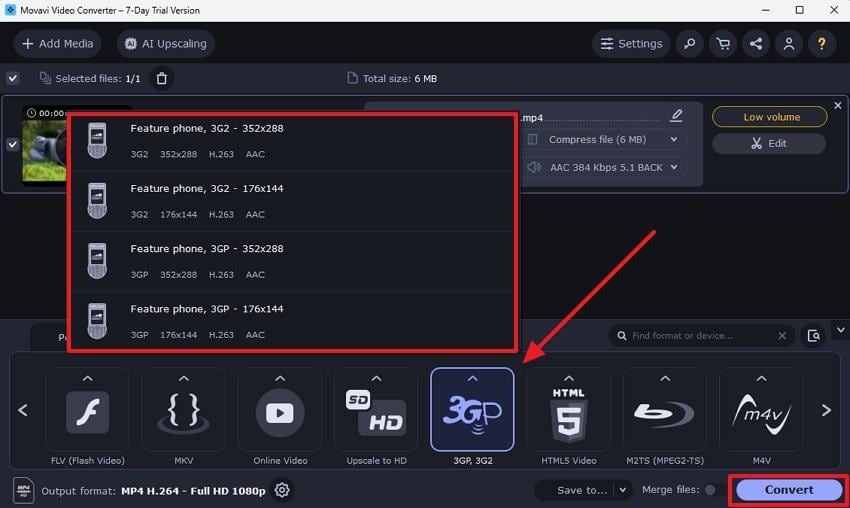The image size is (850, 508).
Task: Go to next formats with right arrow
Action: click(x=826, y=410)
